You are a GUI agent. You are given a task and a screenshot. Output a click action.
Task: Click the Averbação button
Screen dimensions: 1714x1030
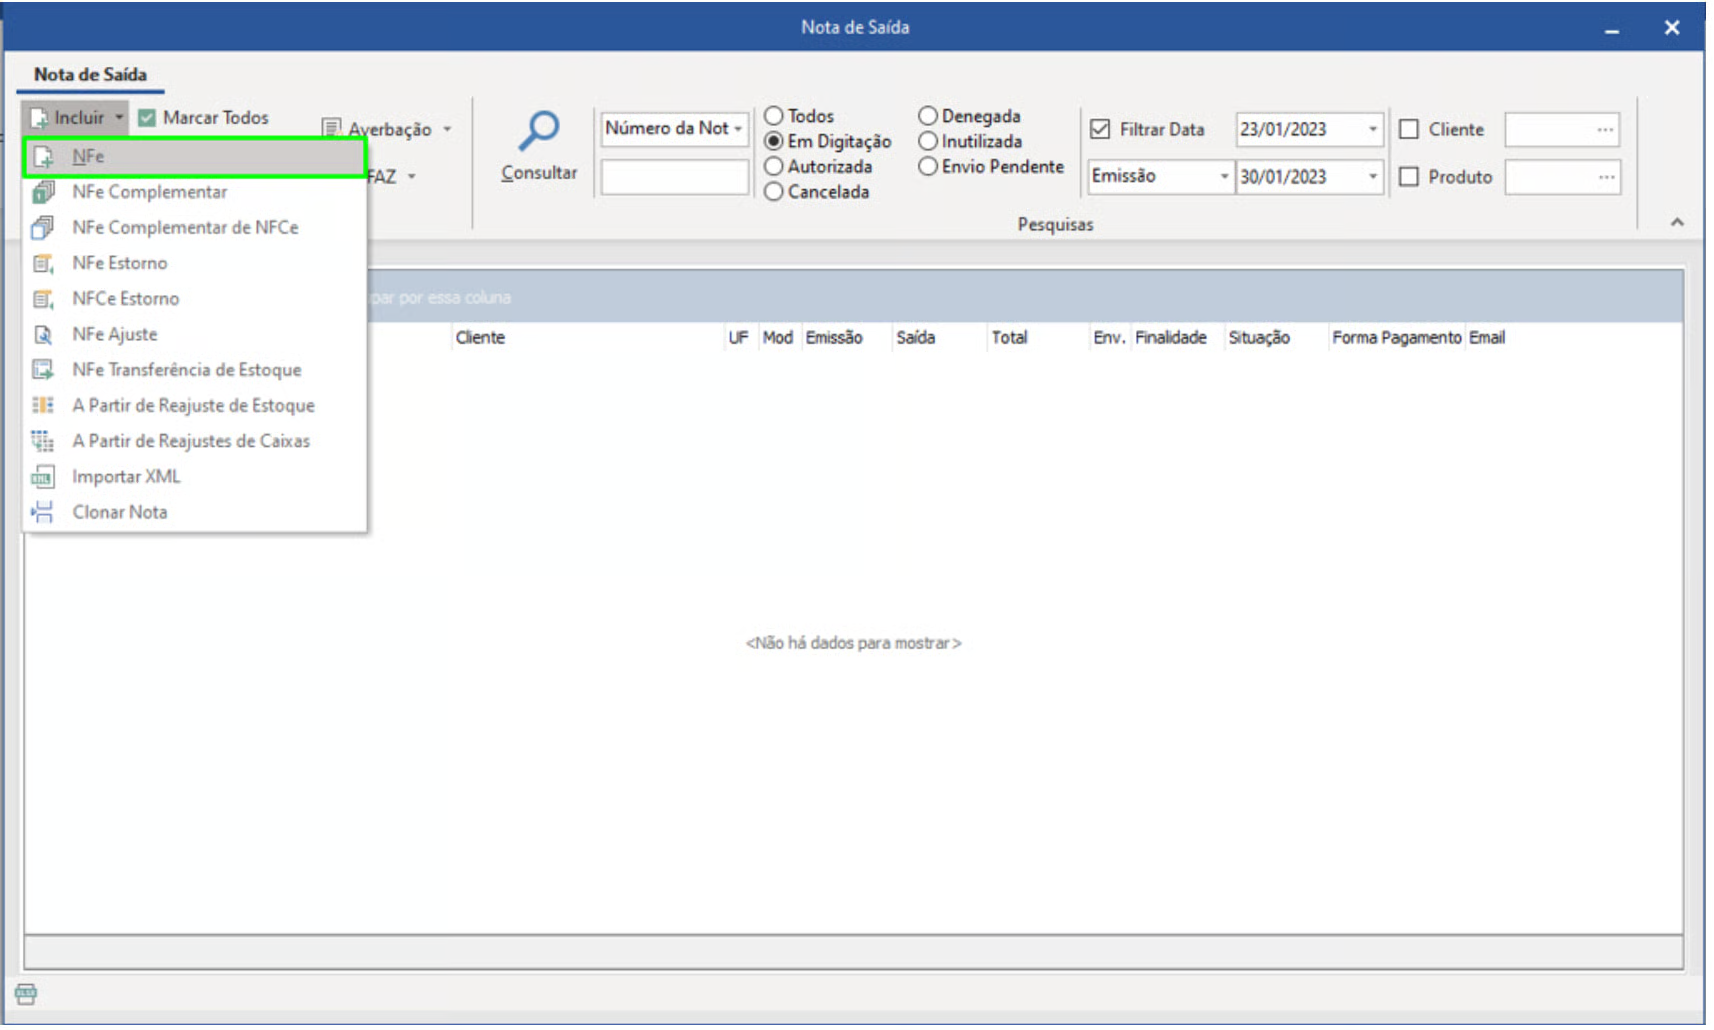click(x=388, y=130)
